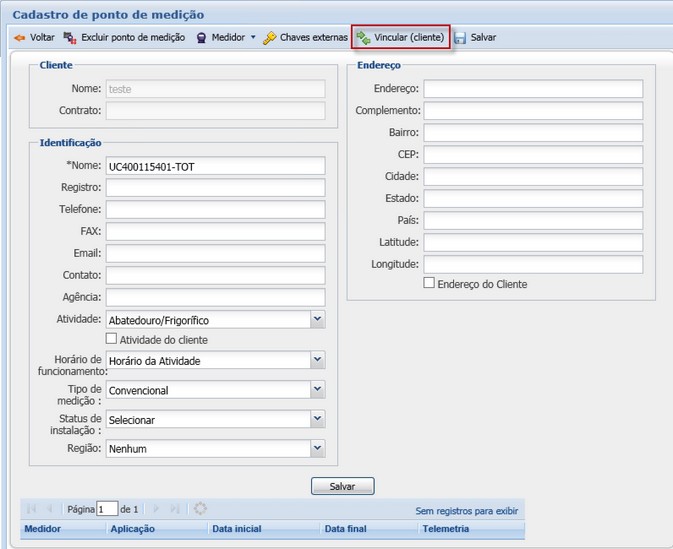Click the Chaves externas key icon
The image size is (673, 549).
click(x=270, y=38)
